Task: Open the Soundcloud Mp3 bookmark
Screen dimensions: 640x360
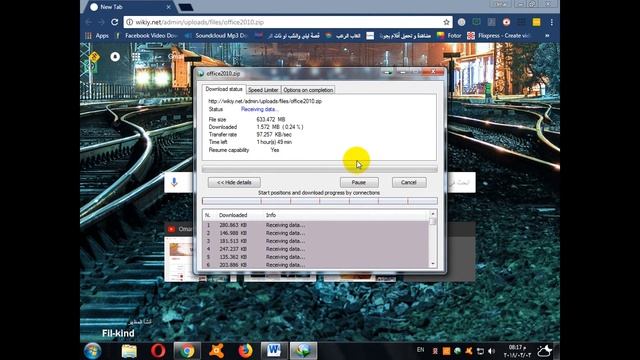Action: pos(217,36)
